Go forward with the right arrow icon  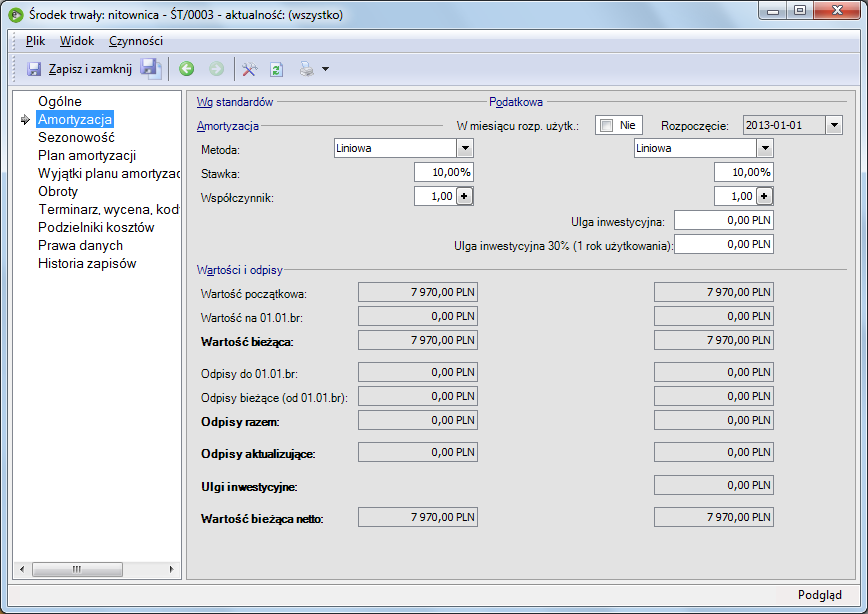216,69
